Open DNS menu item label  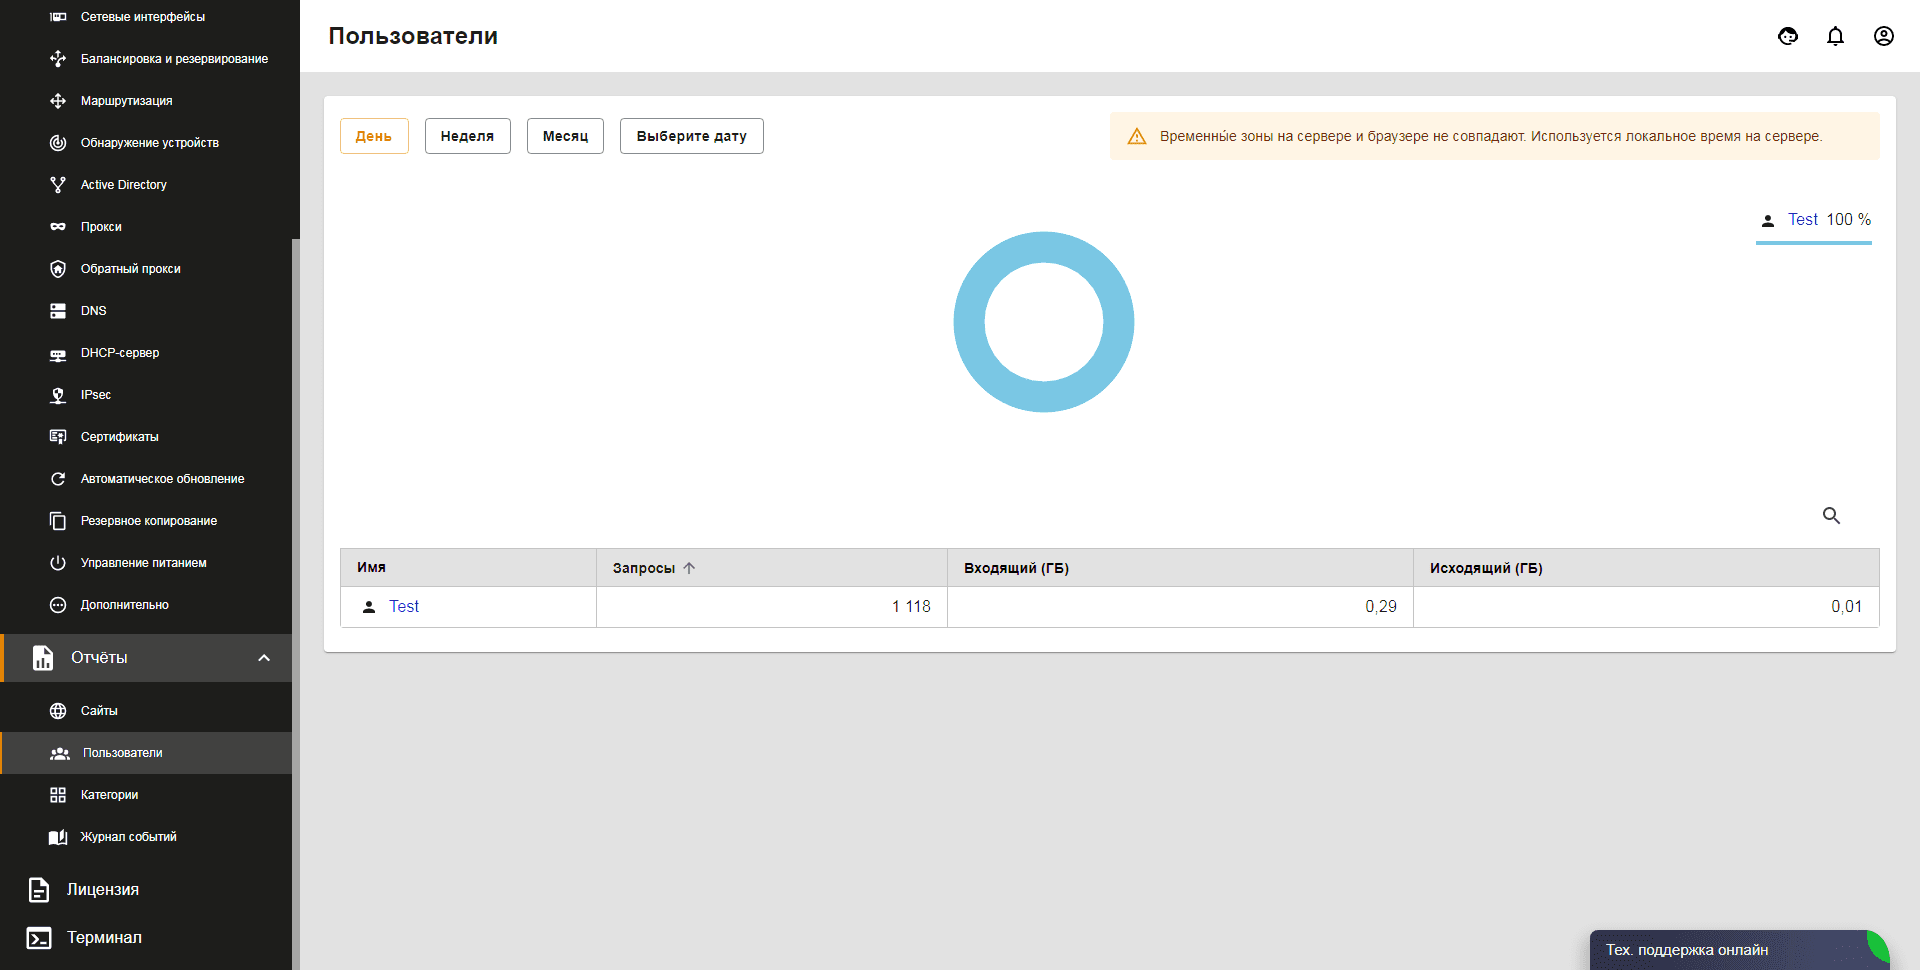click(x=94, y=311)
